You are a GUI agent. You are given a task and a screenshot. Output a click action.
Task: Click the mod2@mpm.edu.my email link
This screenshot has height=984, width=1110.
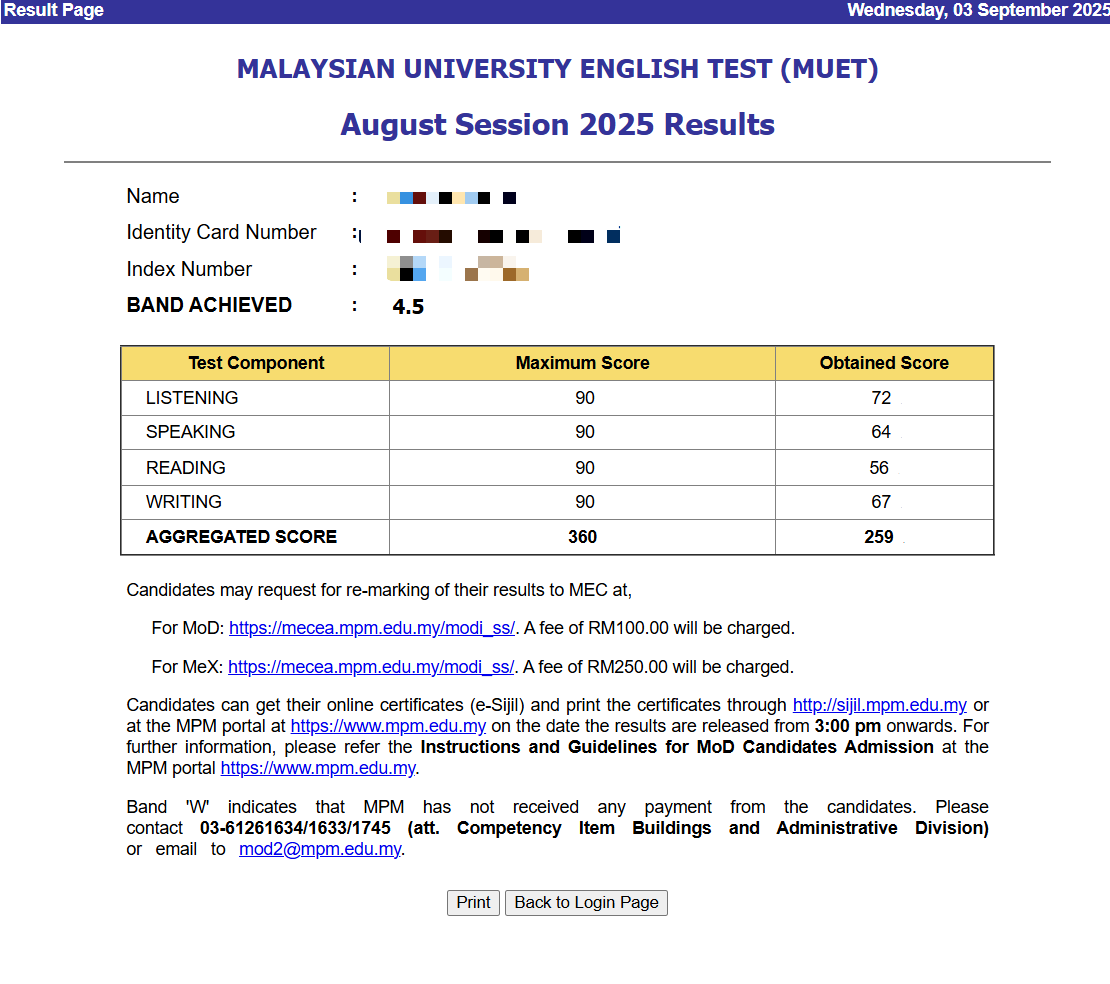click(320, 849)
